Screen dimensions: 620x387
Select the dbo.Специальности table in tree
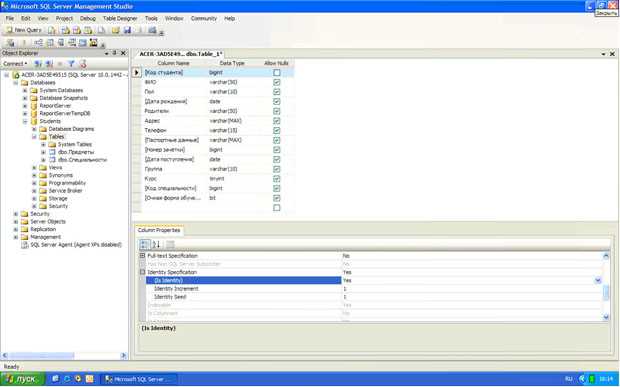[82, 160]
